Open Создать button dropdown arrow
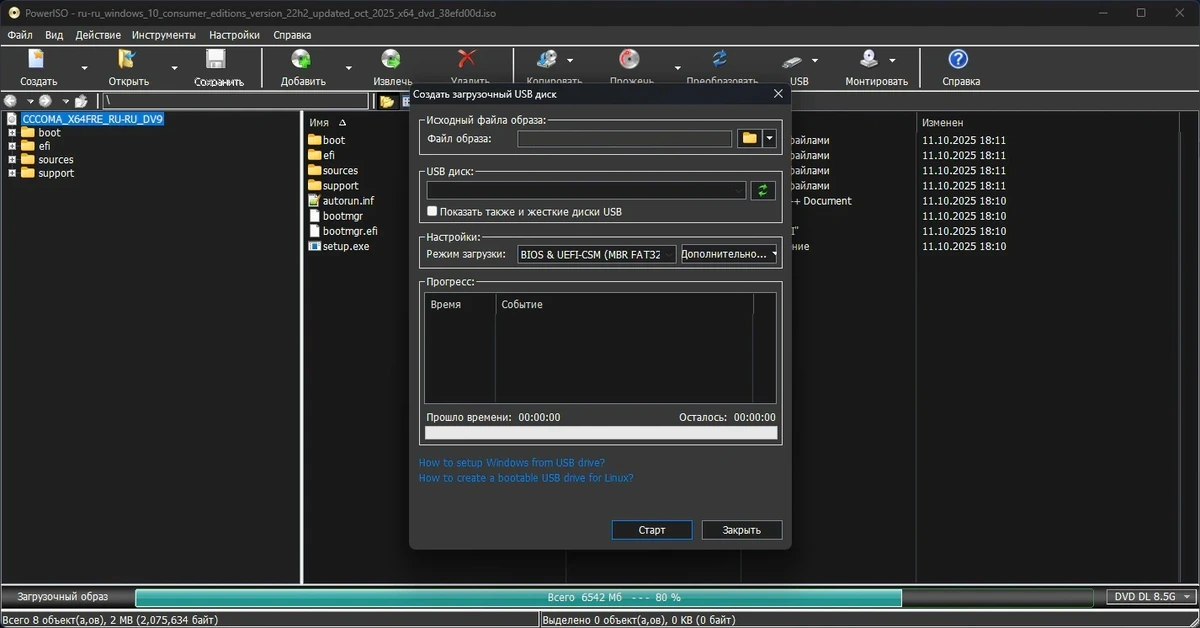 84,68
